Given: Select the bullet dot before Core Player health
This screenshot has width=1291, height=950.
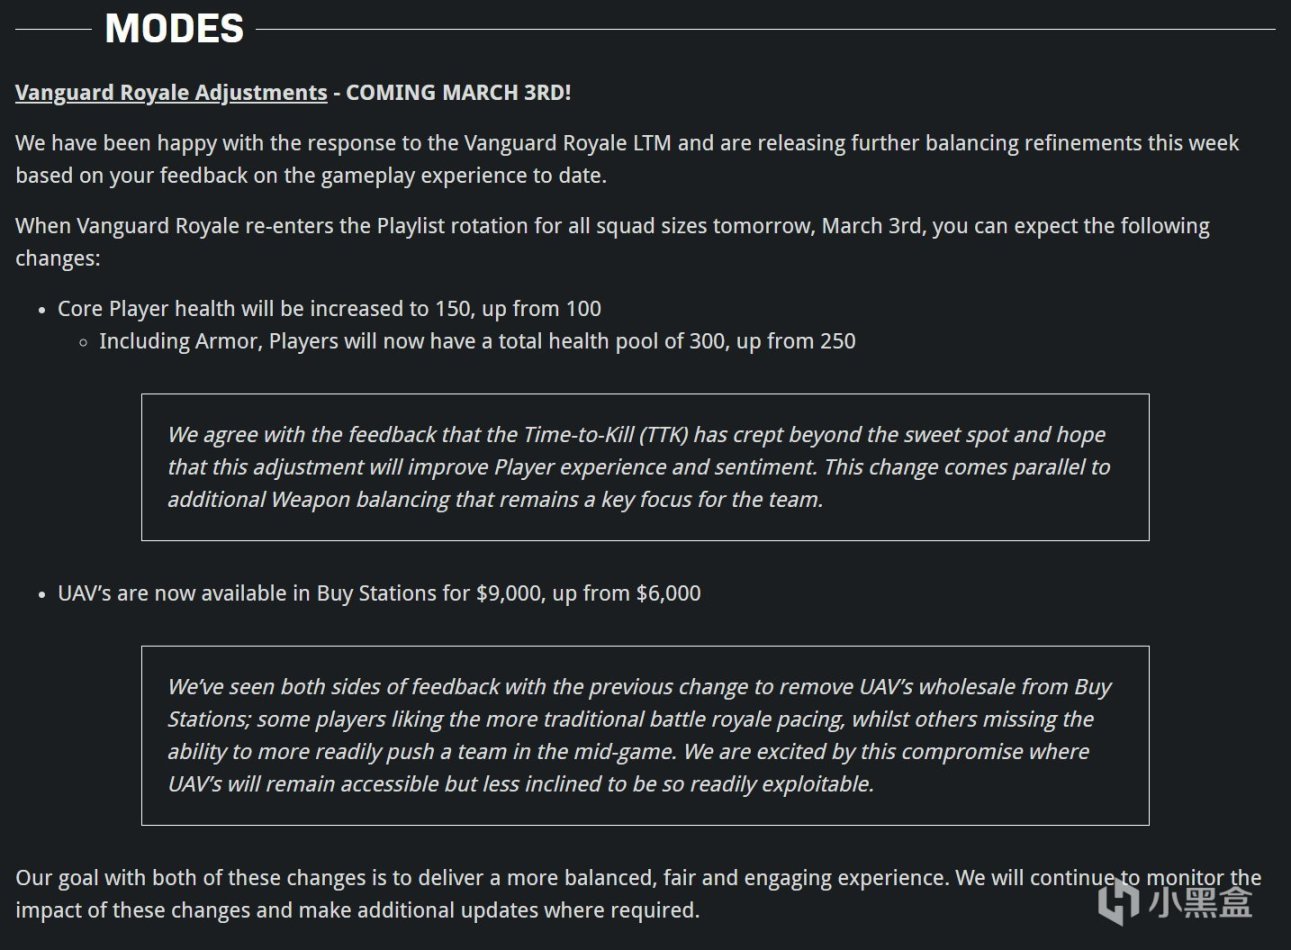Looking at the screenshot, I should (x=42, y=310).
